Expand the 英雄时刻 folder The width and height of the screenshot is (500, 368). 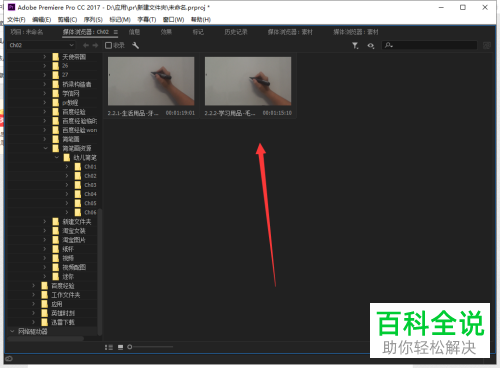(34, 313)
